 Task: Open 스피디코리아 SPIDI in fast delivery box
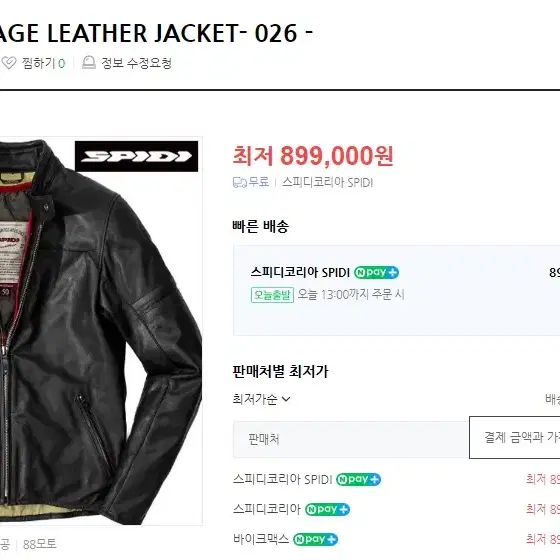point(300,272)
